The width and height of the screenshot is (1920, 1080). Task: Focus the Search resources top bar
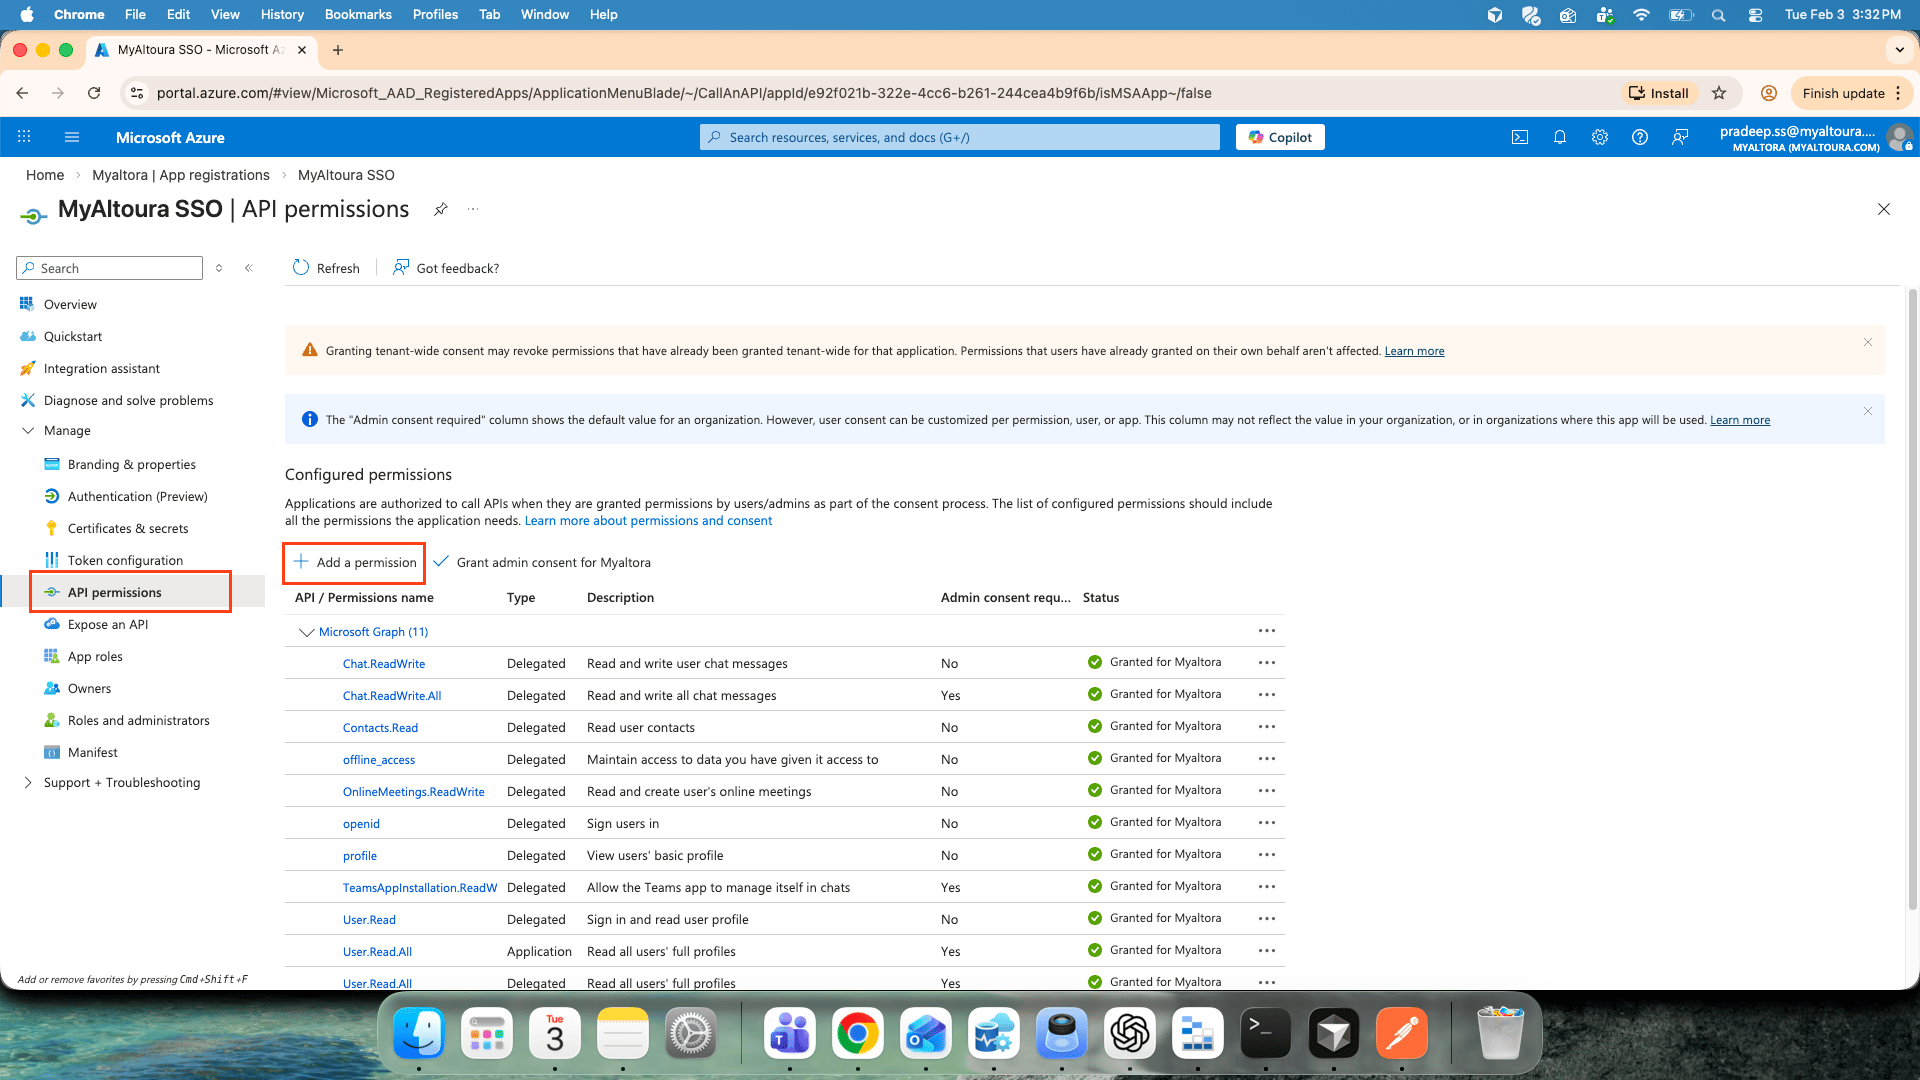960,137
